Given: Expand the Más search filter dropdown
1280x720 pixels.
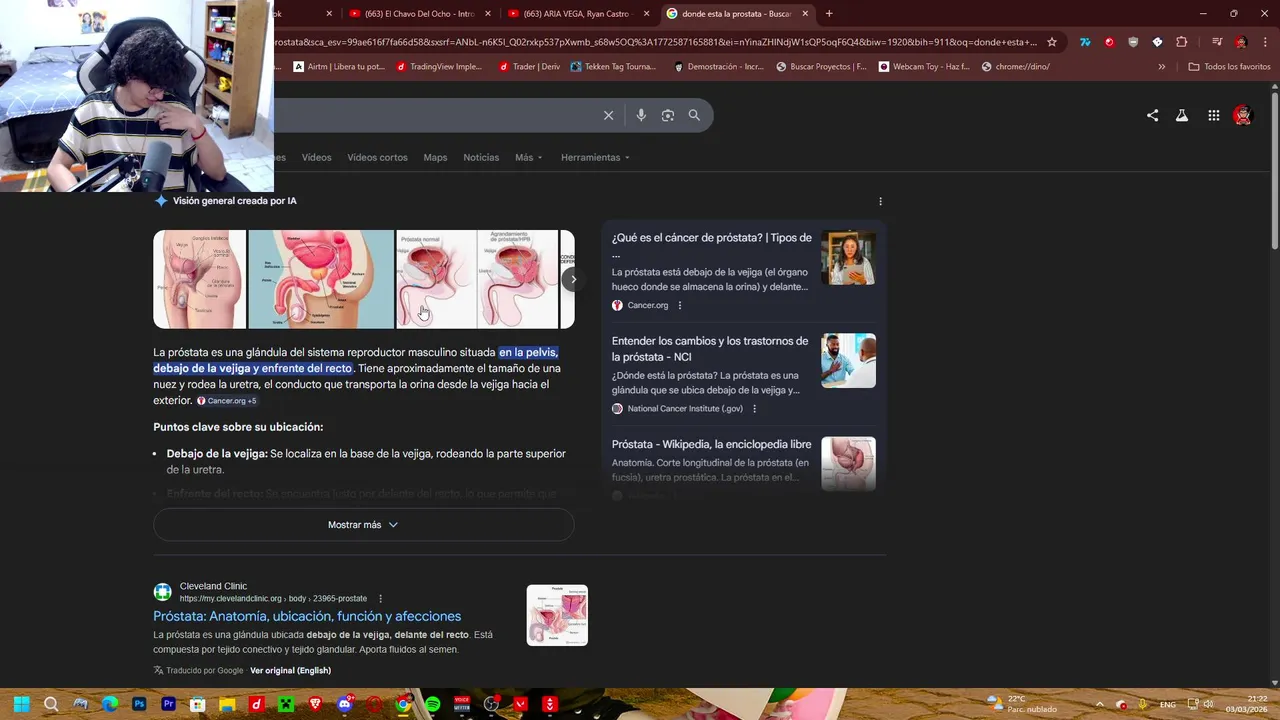Looking at the screenshot, I should [x=529, y=157].
